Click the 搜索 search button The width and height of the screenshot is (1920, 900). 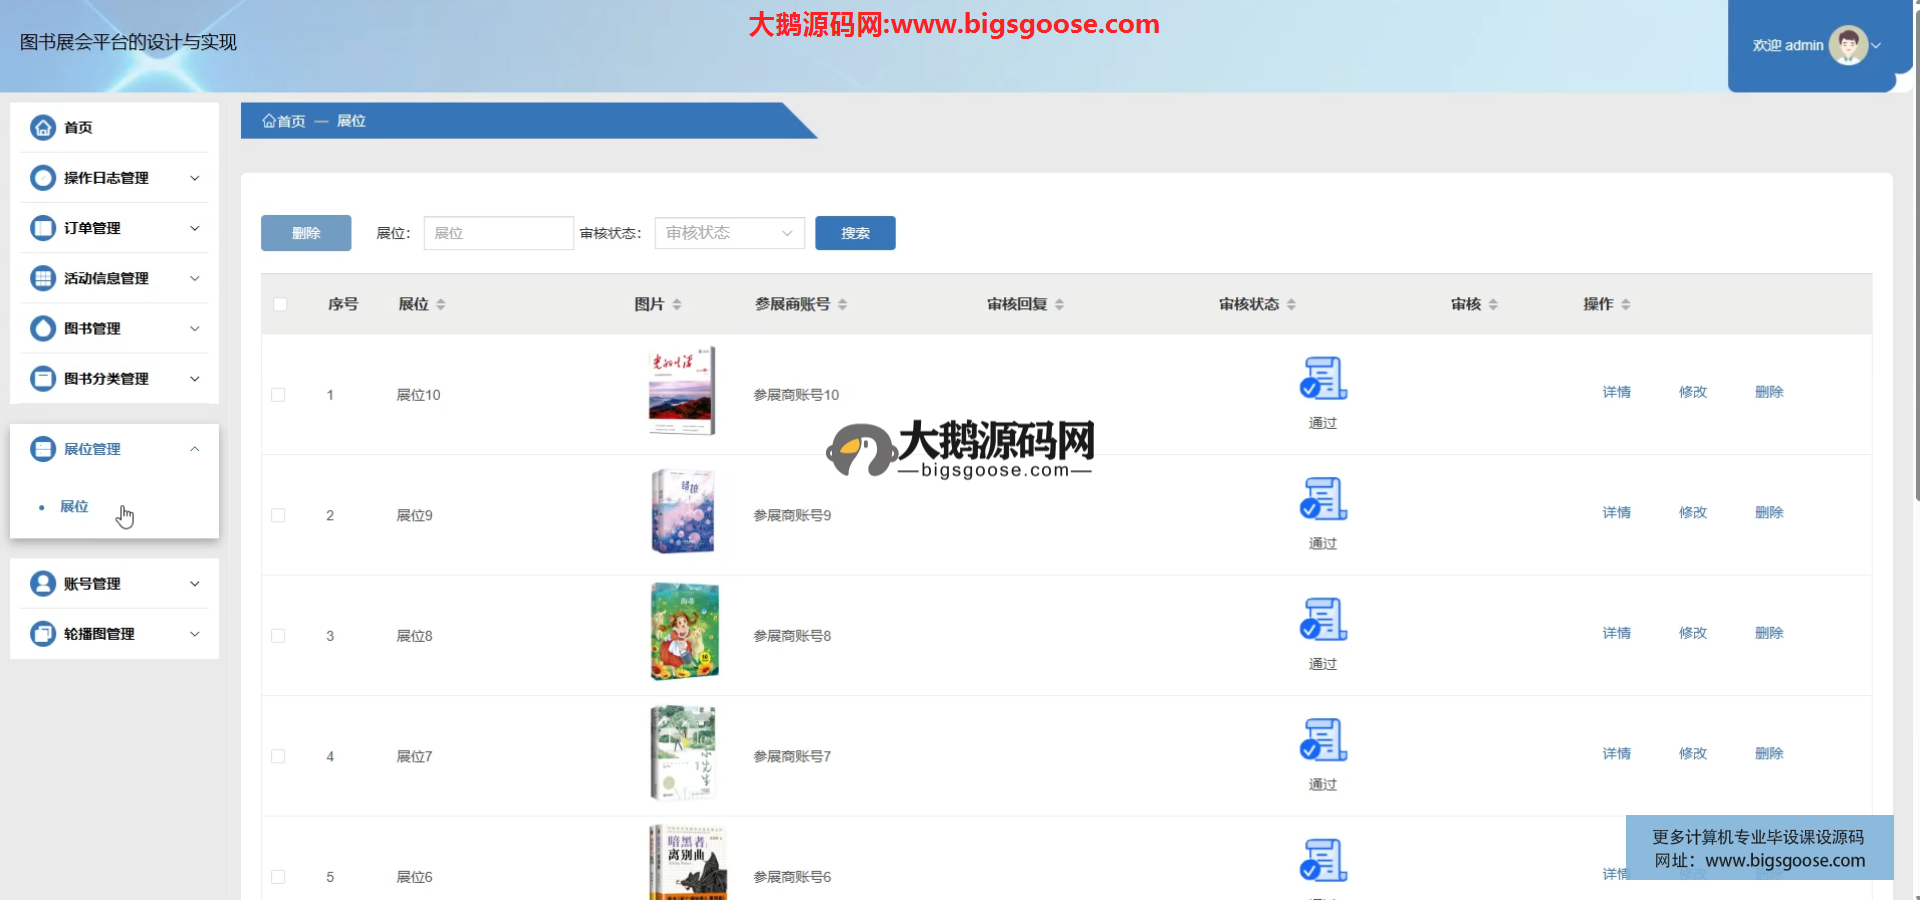click(x=855, y=233)
